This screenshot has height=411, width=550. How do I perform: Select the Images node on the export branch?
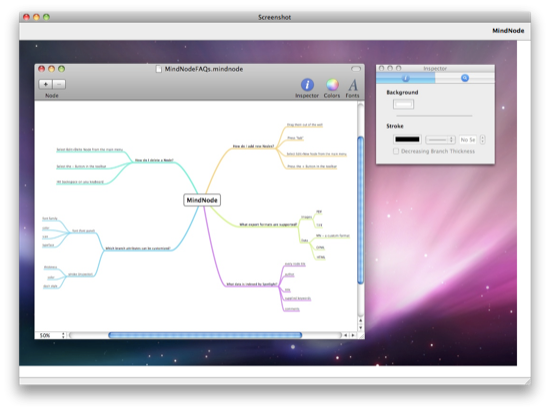[307, 217]
